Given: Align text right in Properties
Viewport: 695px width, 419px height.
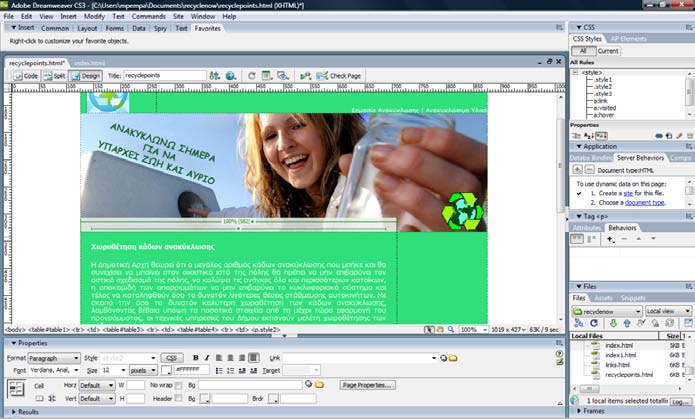Looking at the screenshot, I should [x=242, y=358].
